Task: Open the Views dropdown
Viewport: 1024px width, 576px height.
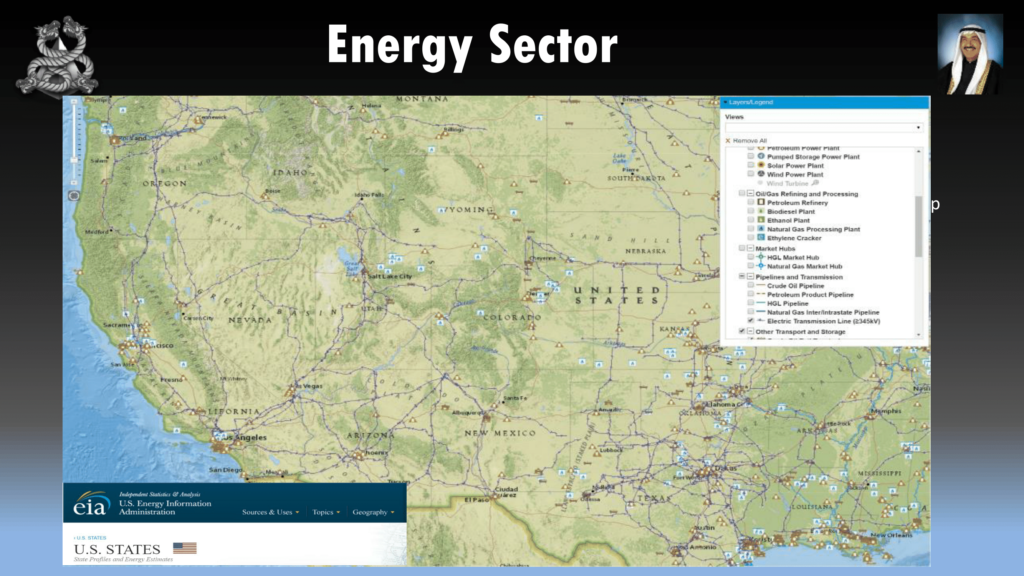Action: (x=824, y=127)
